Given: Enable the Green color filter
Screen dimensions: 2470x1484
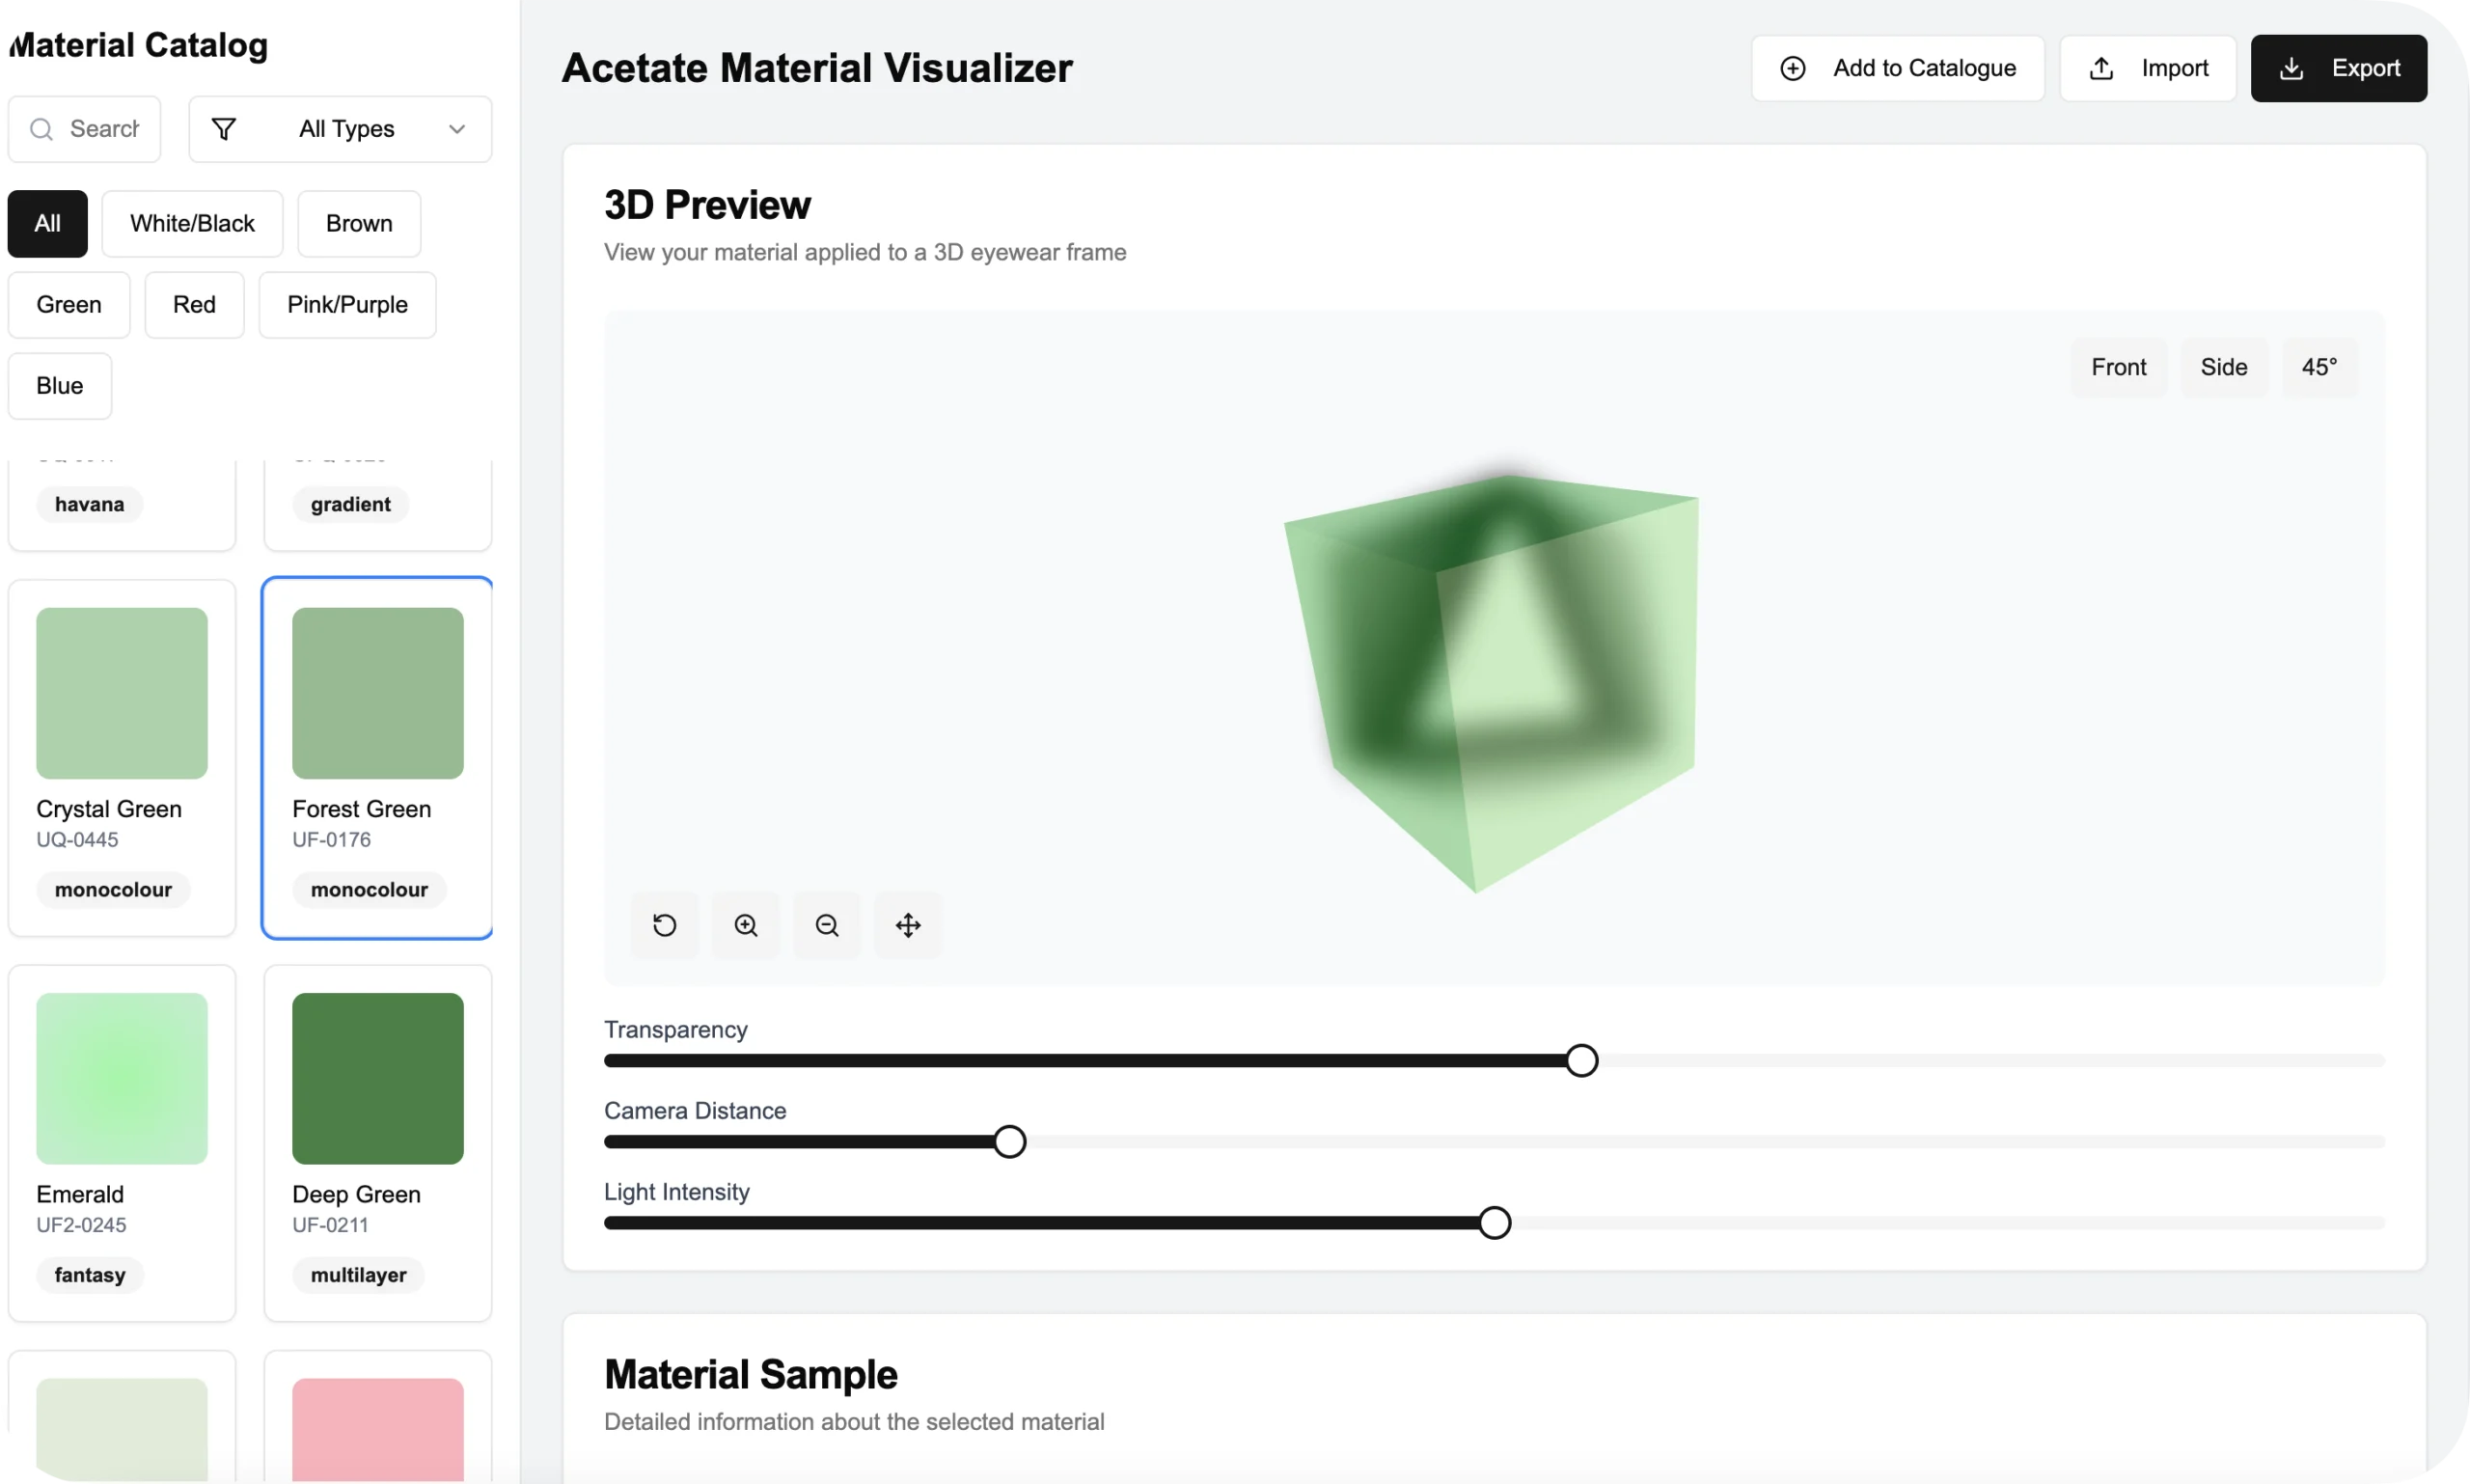Looking at the screenshot, I should point(68,304).
